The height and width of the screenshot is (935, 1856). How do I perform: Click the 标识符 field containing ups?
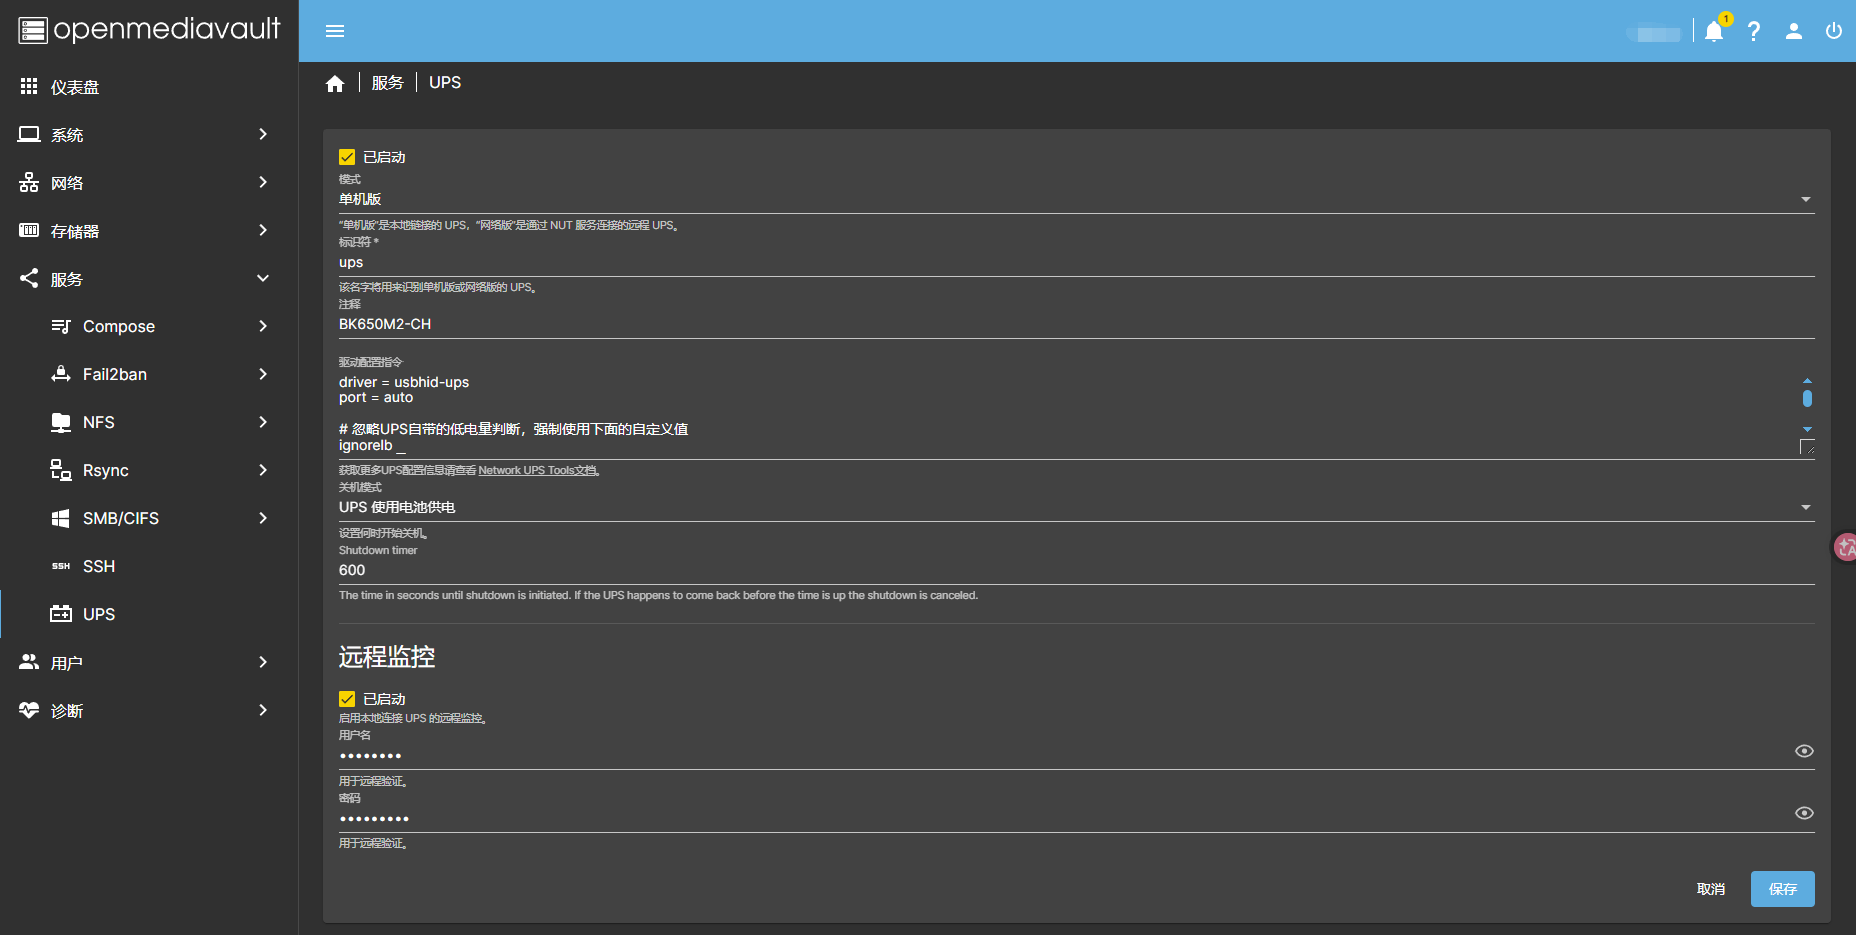tap(1076, 262)
